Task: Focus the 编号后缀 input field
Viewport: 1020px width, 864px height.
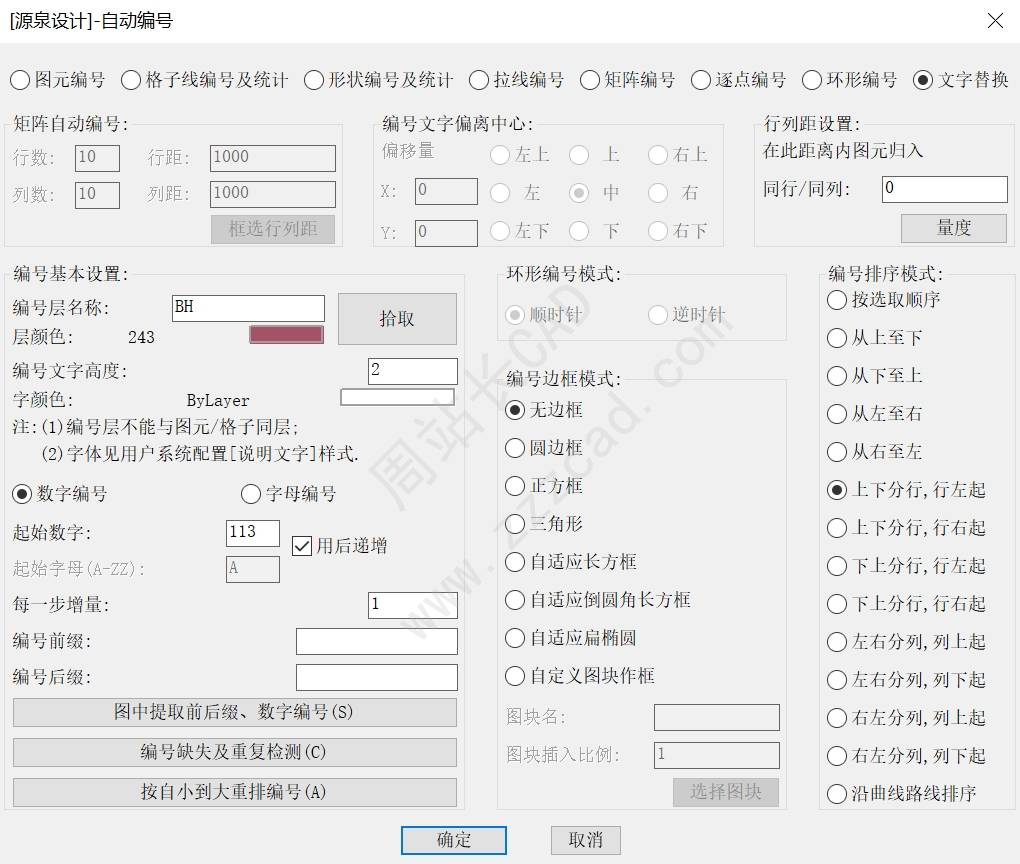Action: (x=377, y=677)
